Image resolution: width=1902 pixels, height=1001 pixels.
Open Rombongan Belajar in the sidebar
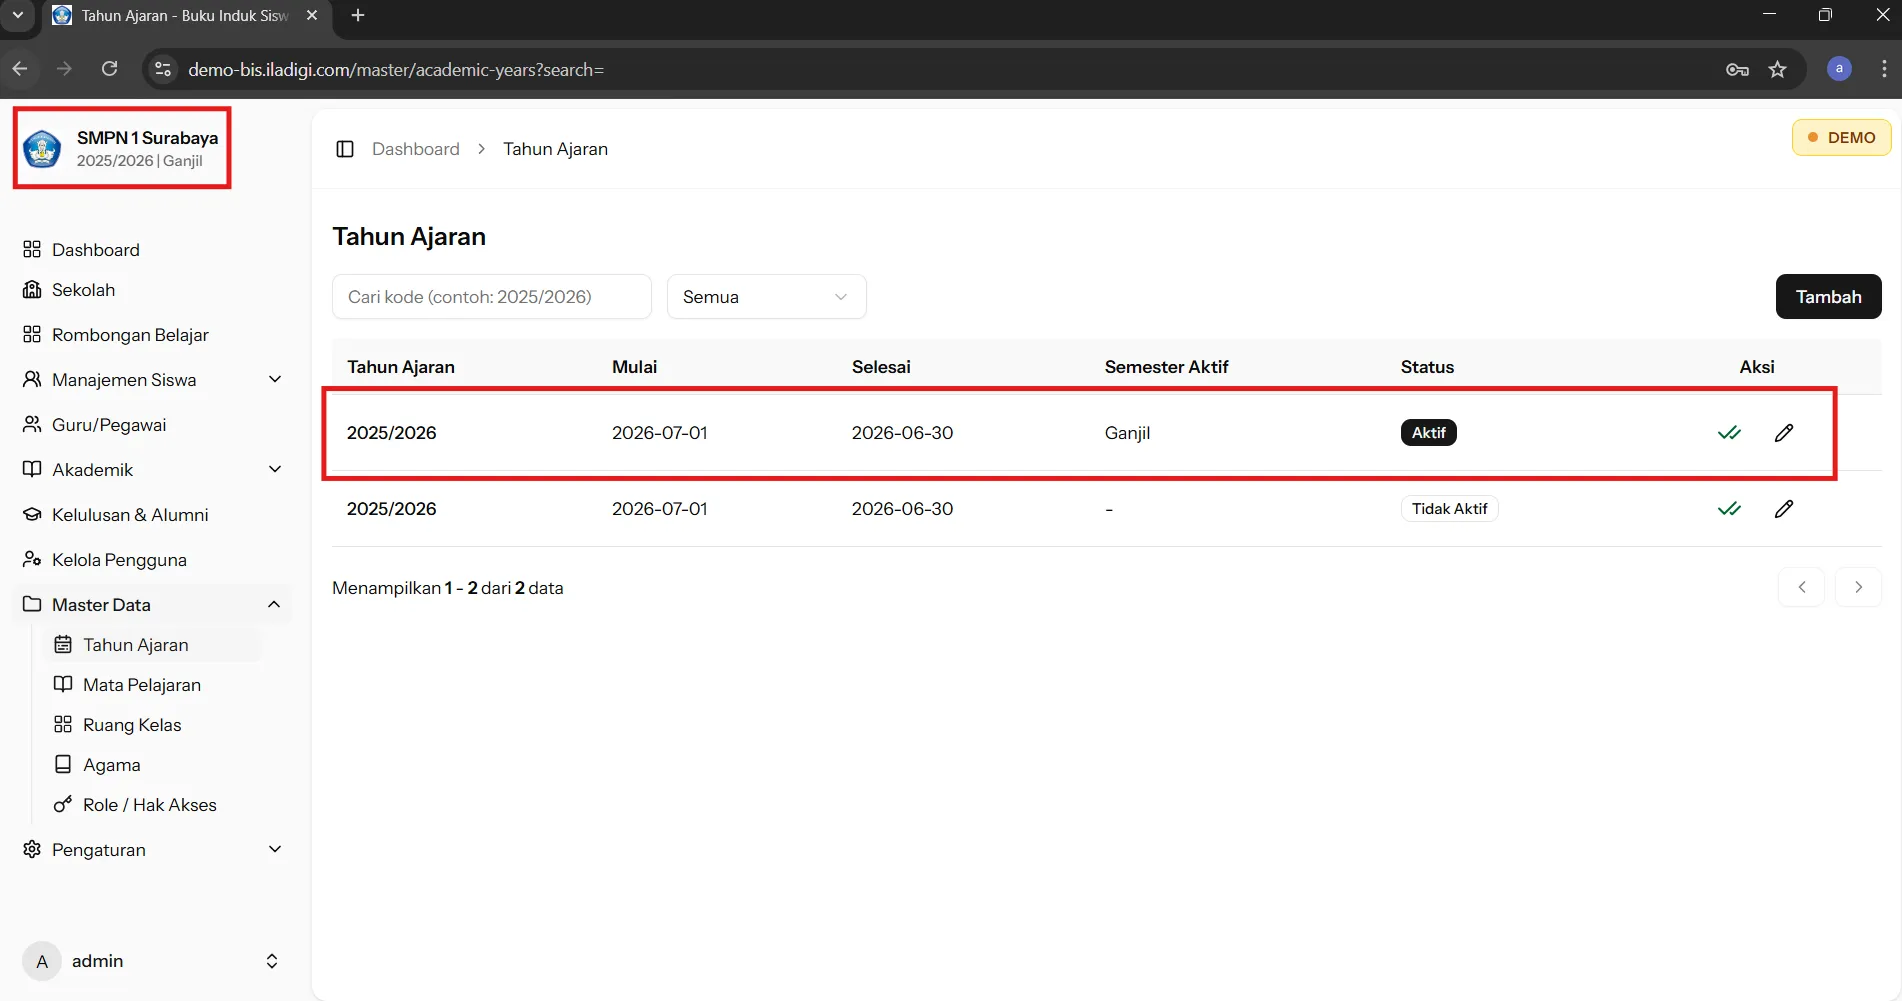point(130,335)
